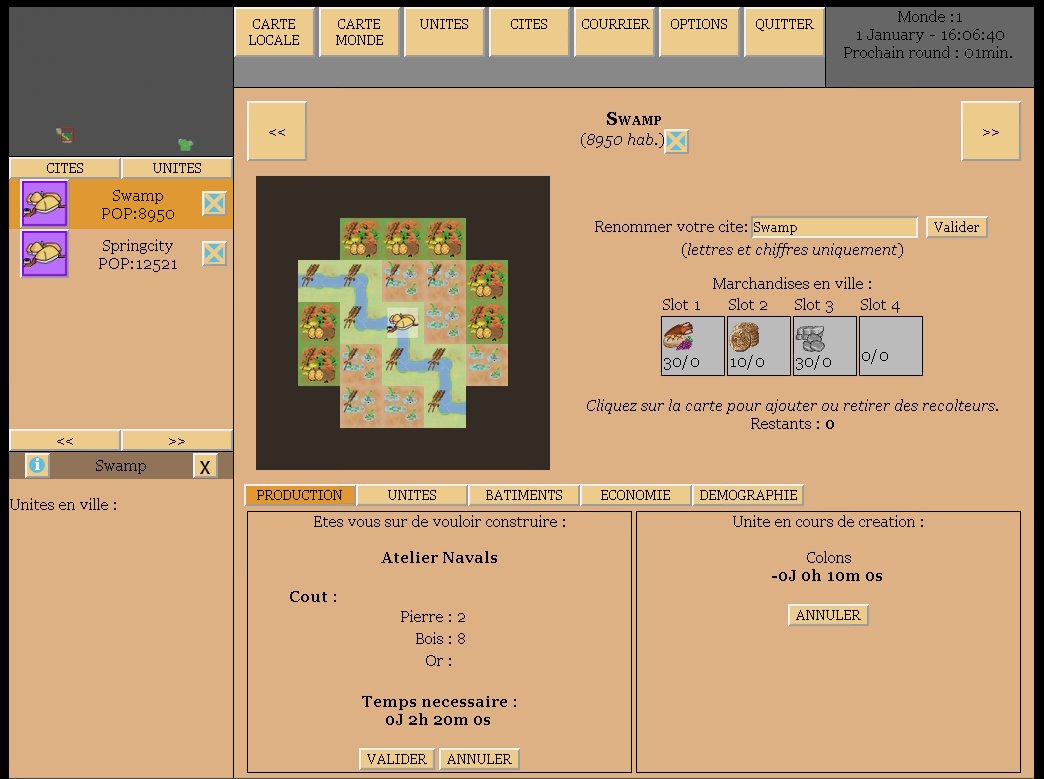Click the empty Slot 4 goods box
This screenshot has height=779, width=1044.
890,346
